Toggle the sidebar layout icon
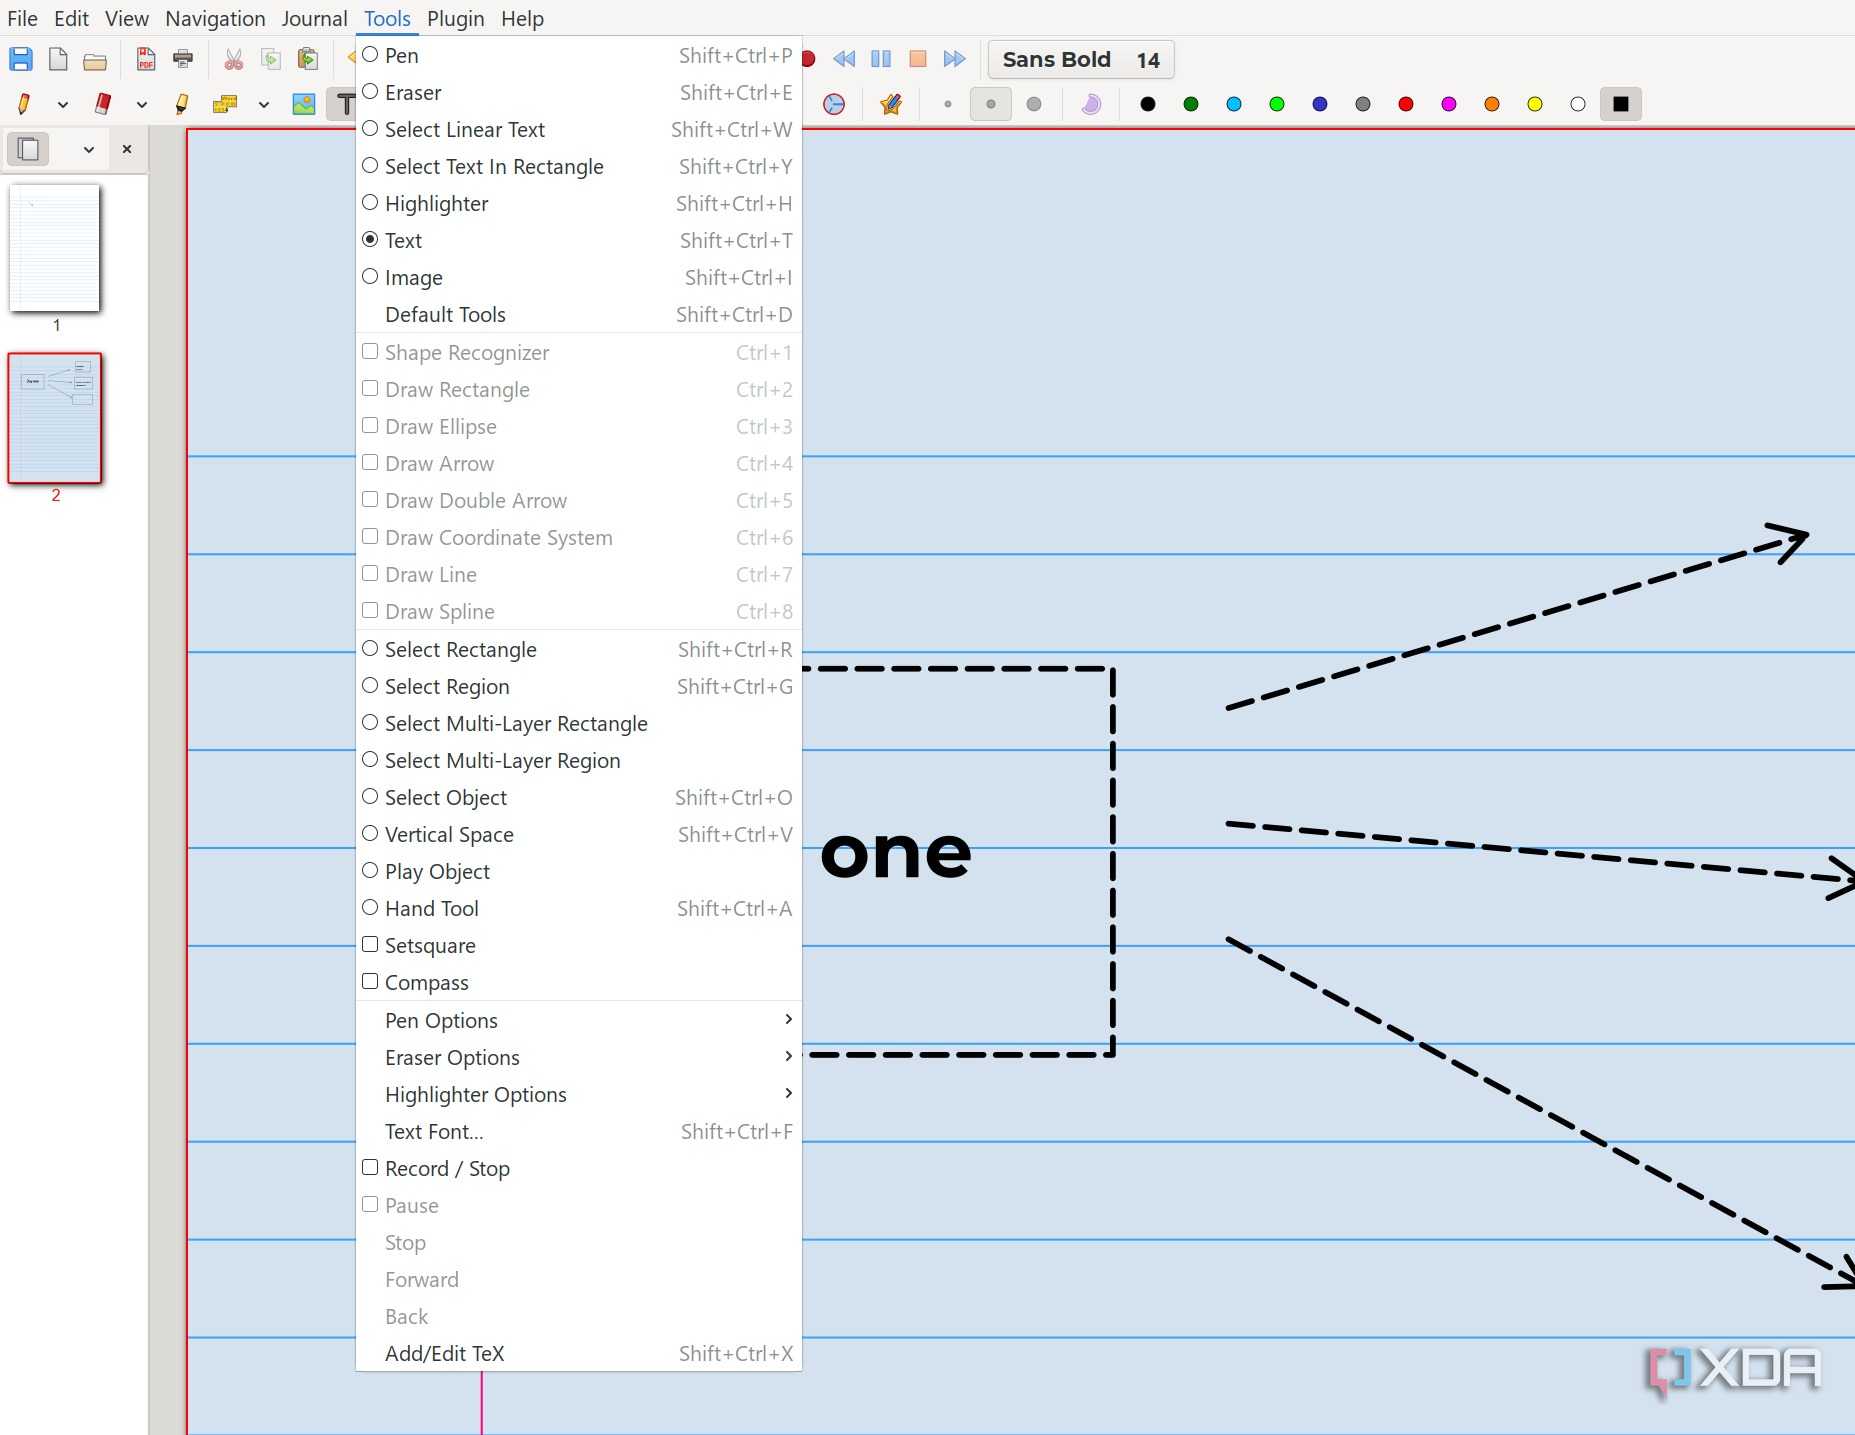 29,149
